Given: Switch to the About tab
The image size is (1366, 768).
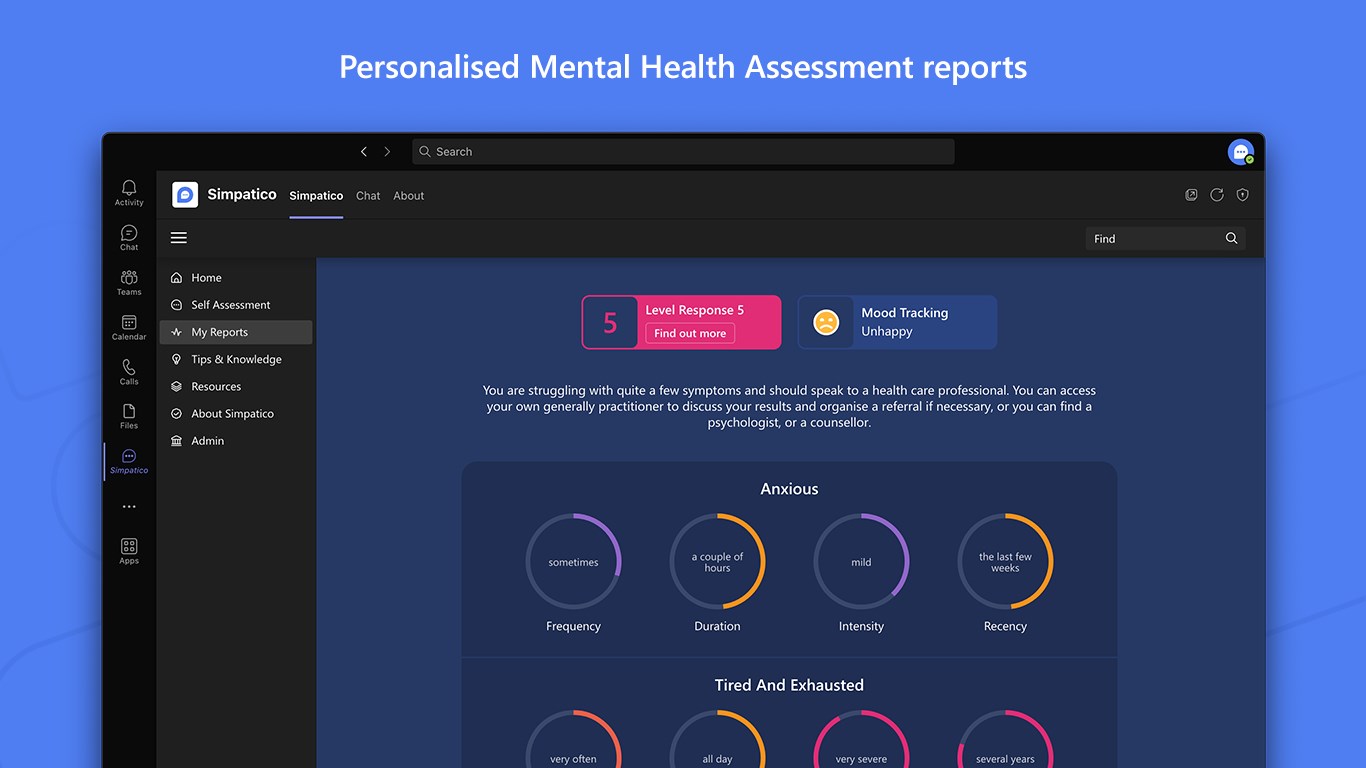Looking at the screenshot, I should (x=409, y=196).
